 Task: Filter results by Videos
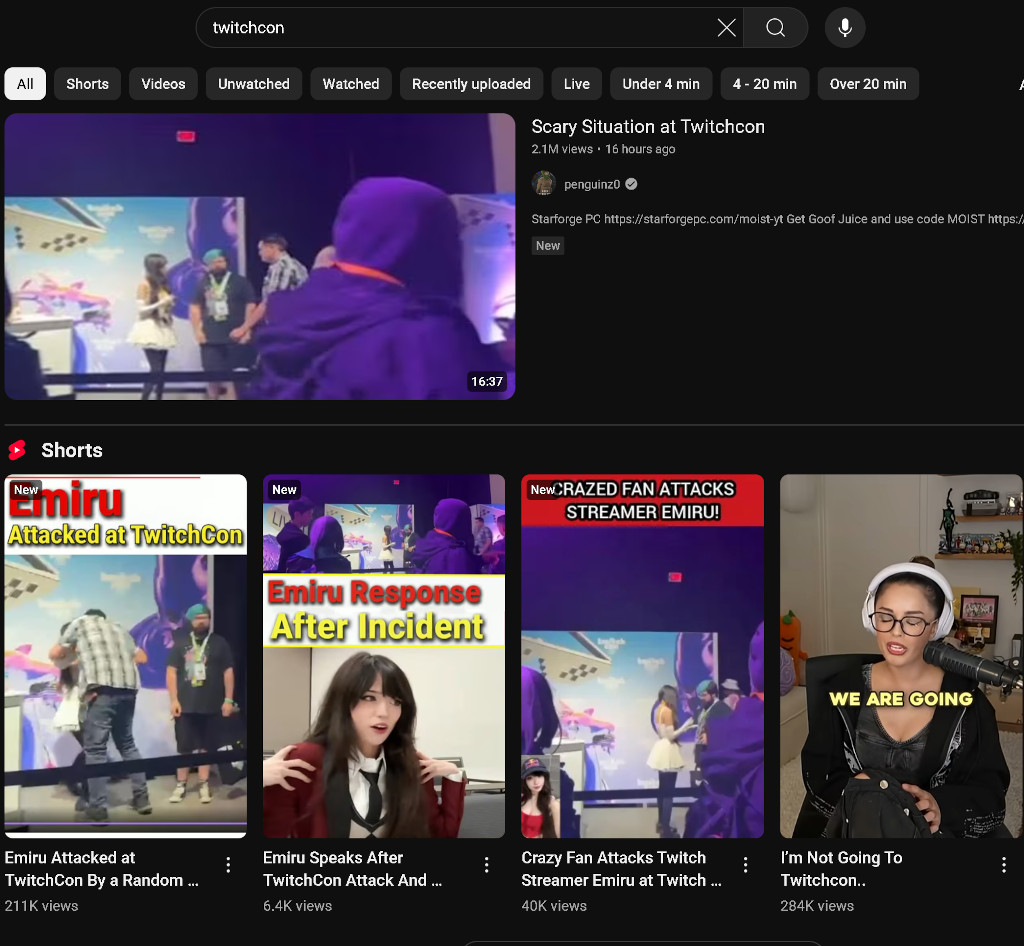[x=163, y=84]
